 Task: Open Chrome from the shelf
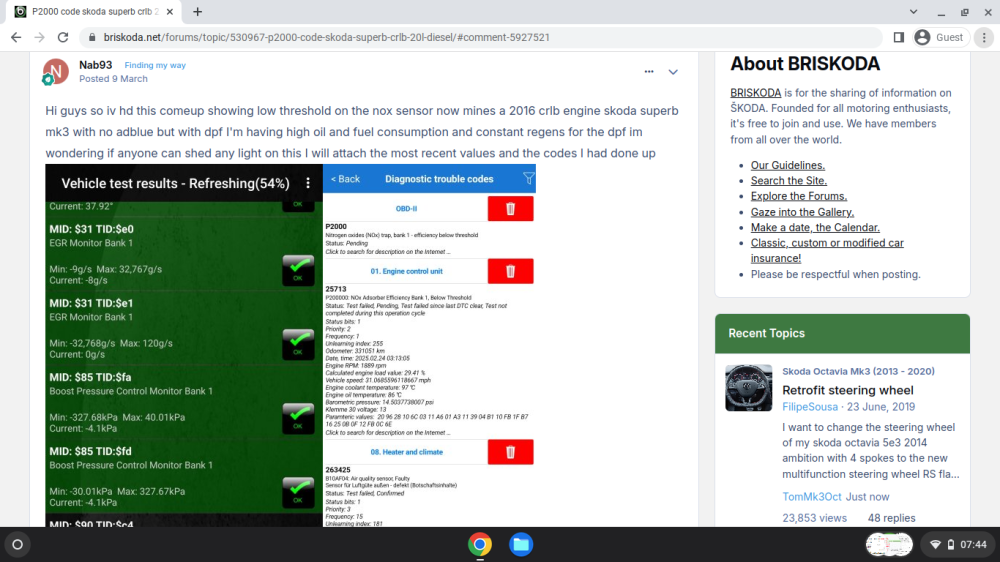(x=480, y=545)
